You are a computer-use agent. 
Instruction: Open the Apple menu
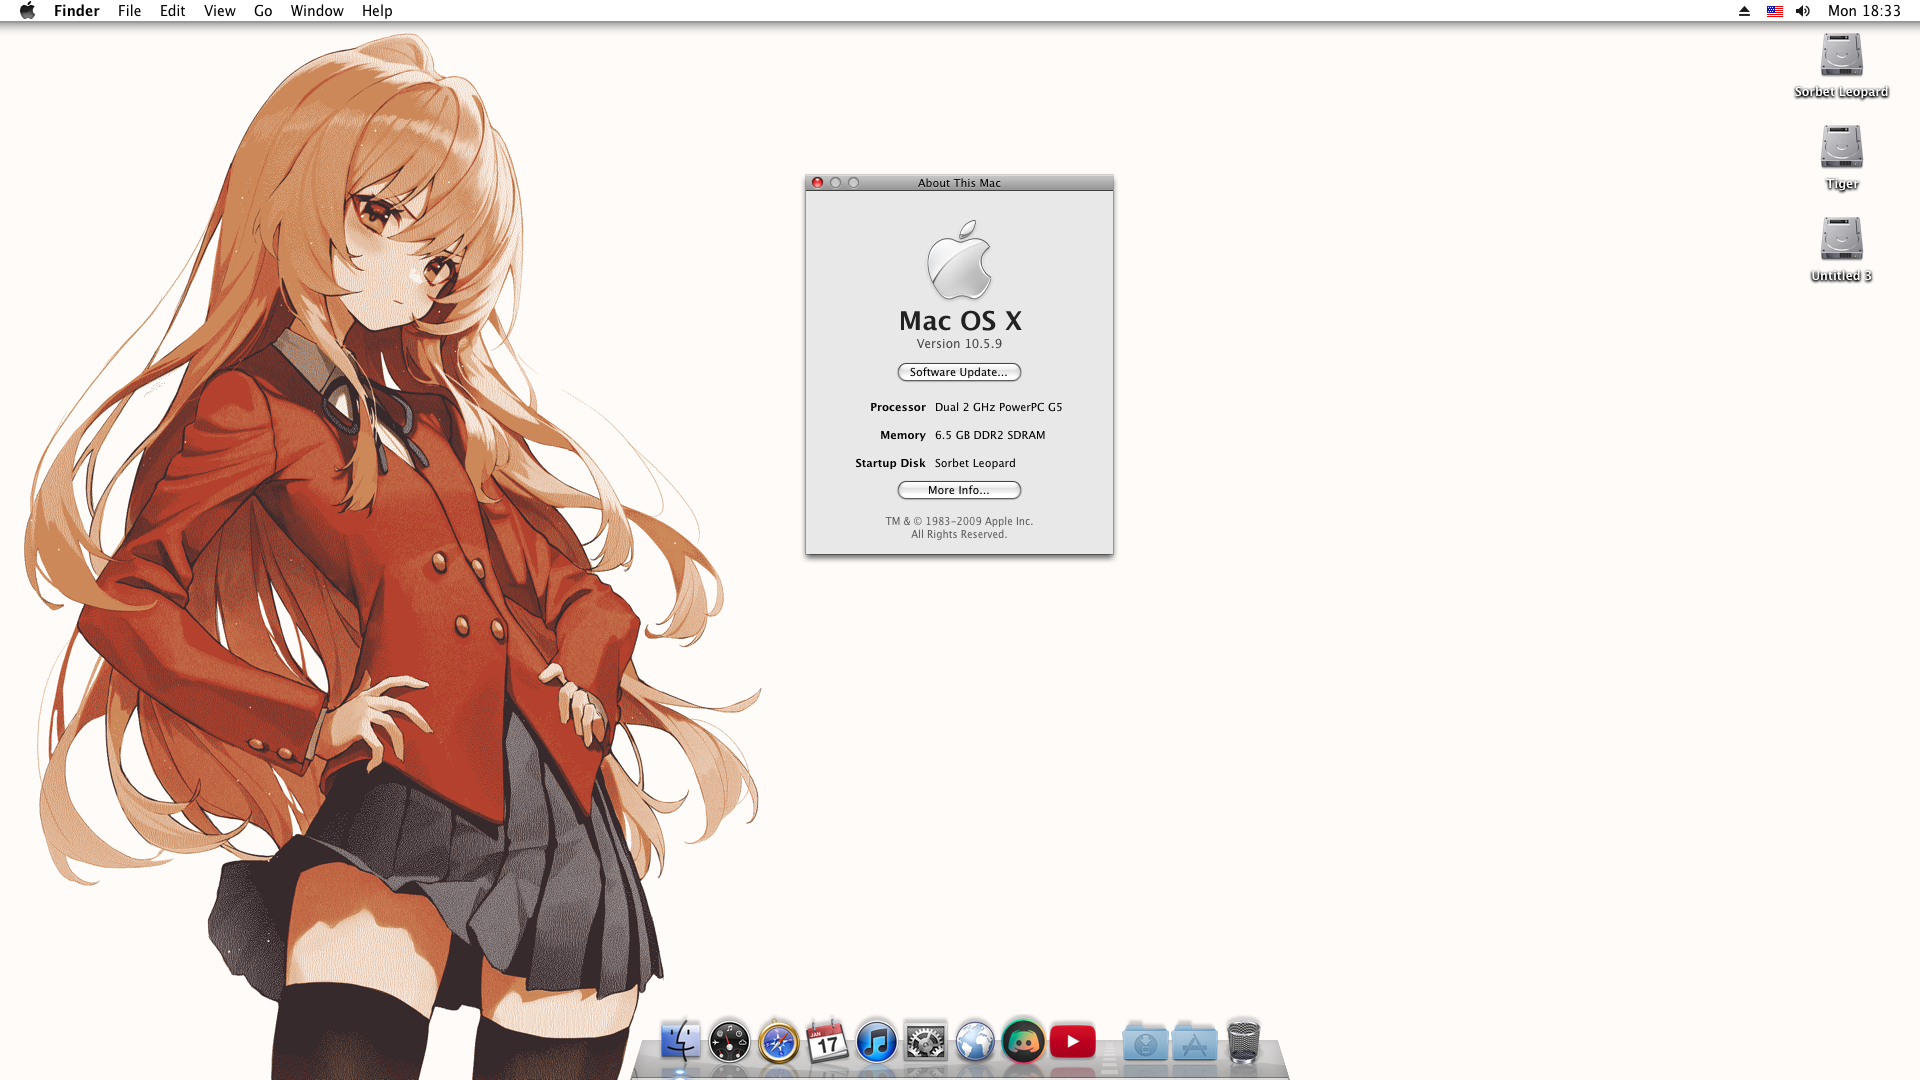pyautogui.click(x=28, y=11)
